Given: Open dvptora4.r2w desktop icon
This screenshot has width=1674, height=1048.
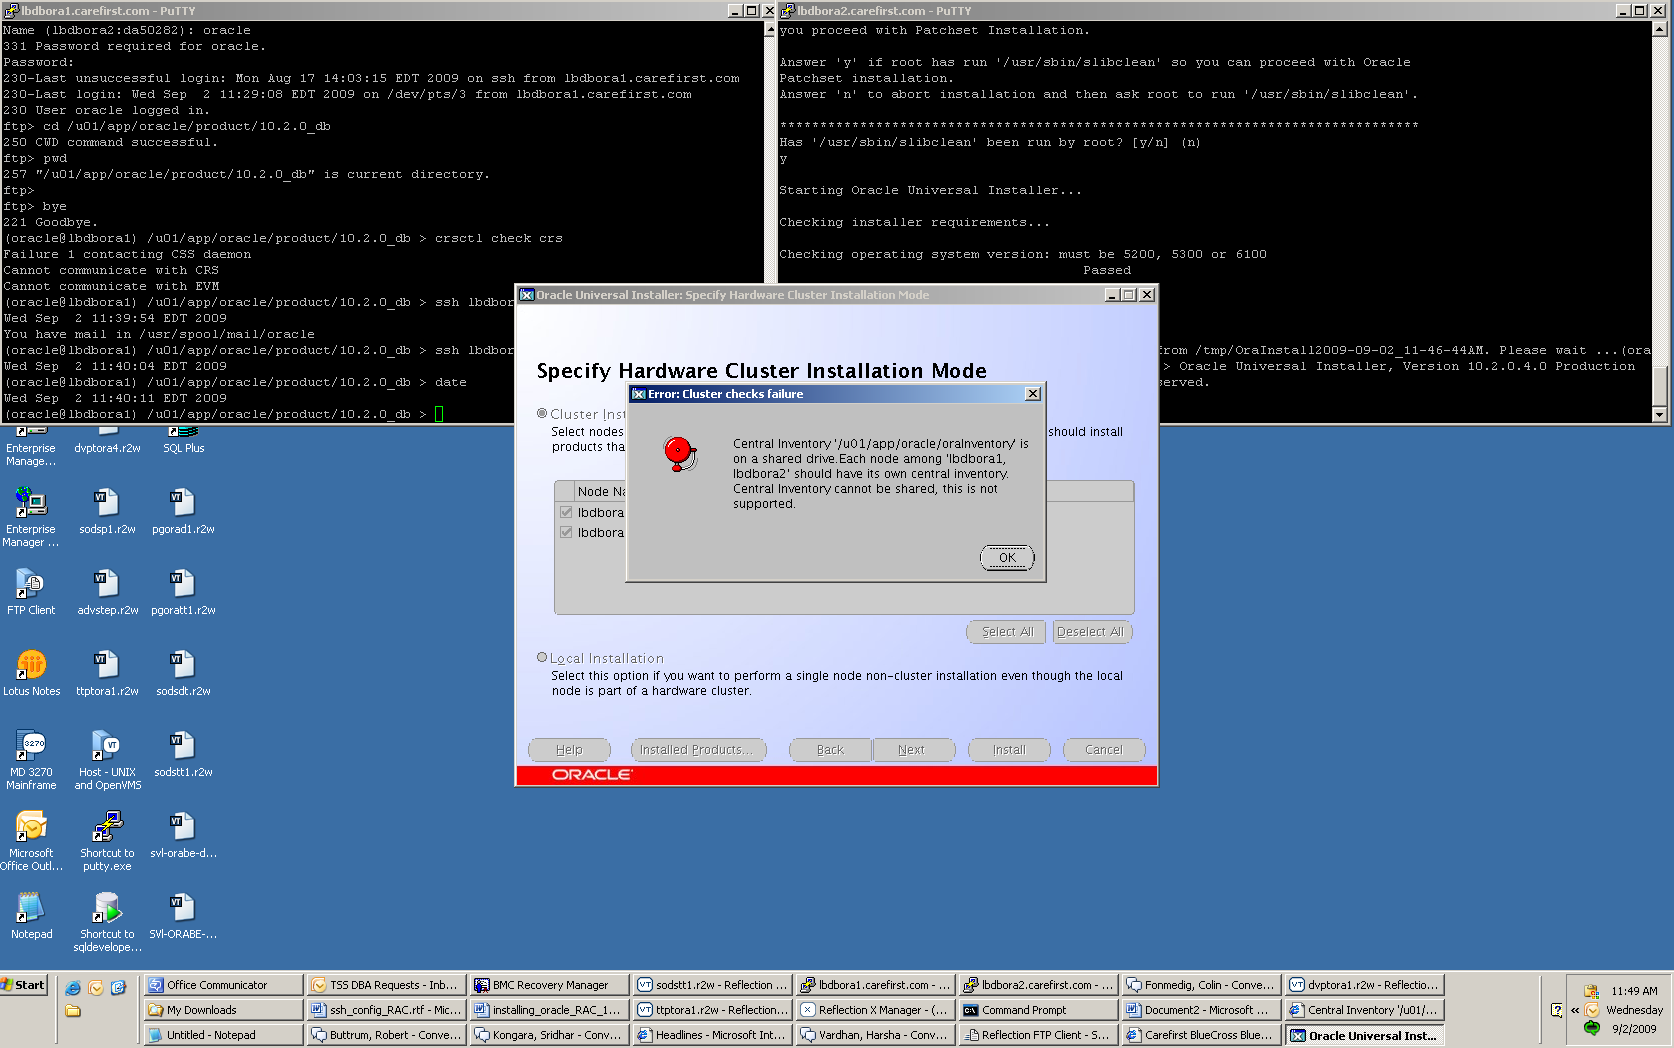Looking at the screenshot, I should click(x=107, y=440).
